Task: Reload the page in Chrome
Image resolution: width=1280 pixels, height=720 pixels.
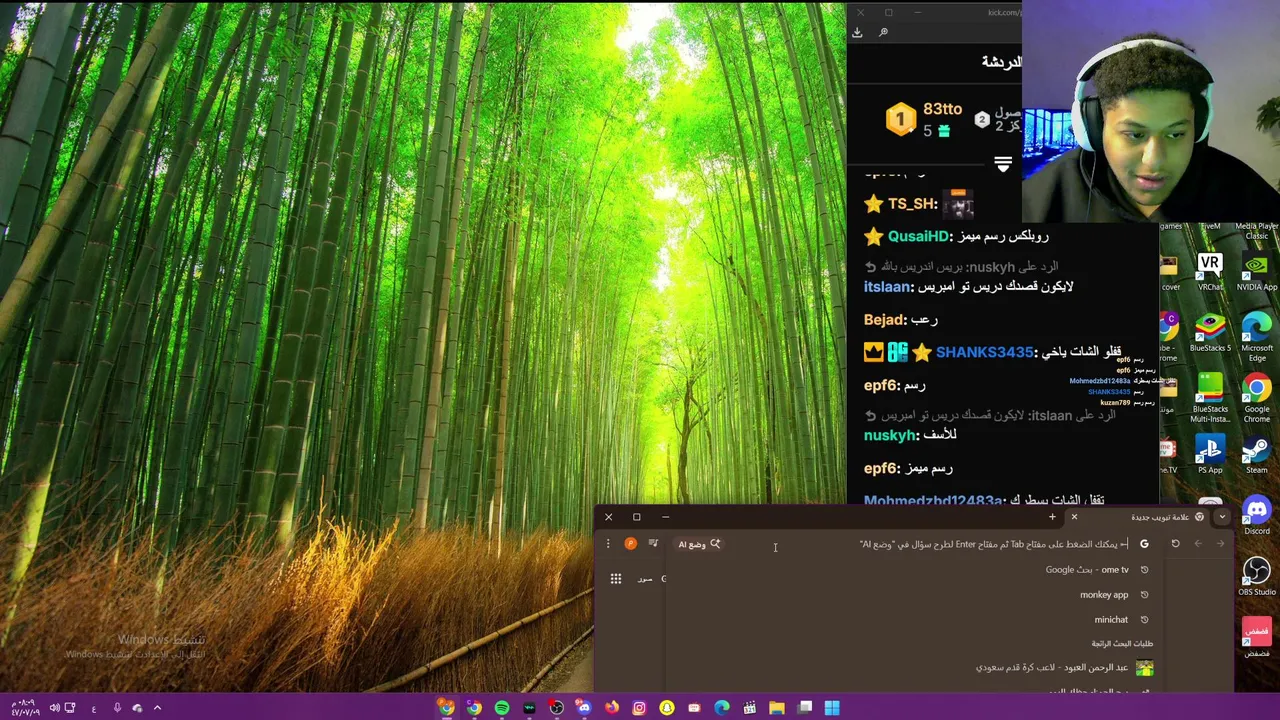Action: pyautogui.click(x=1176, y=544)
